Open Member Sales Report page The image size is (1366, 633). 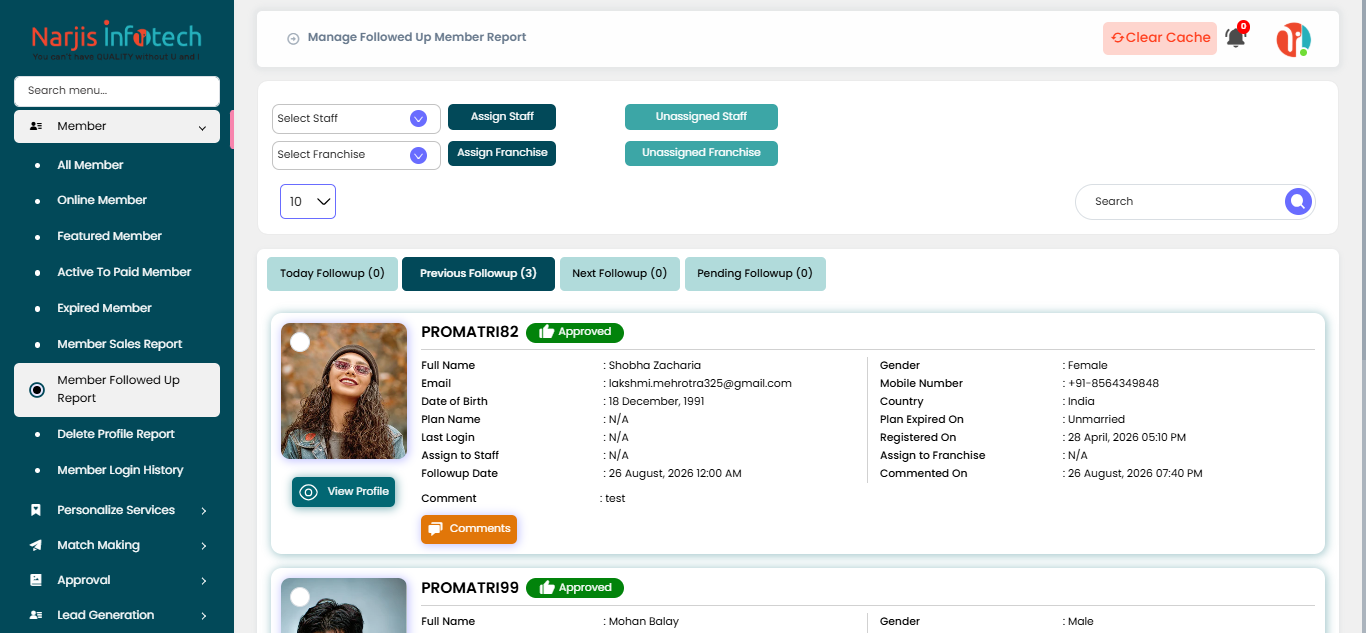120,344
